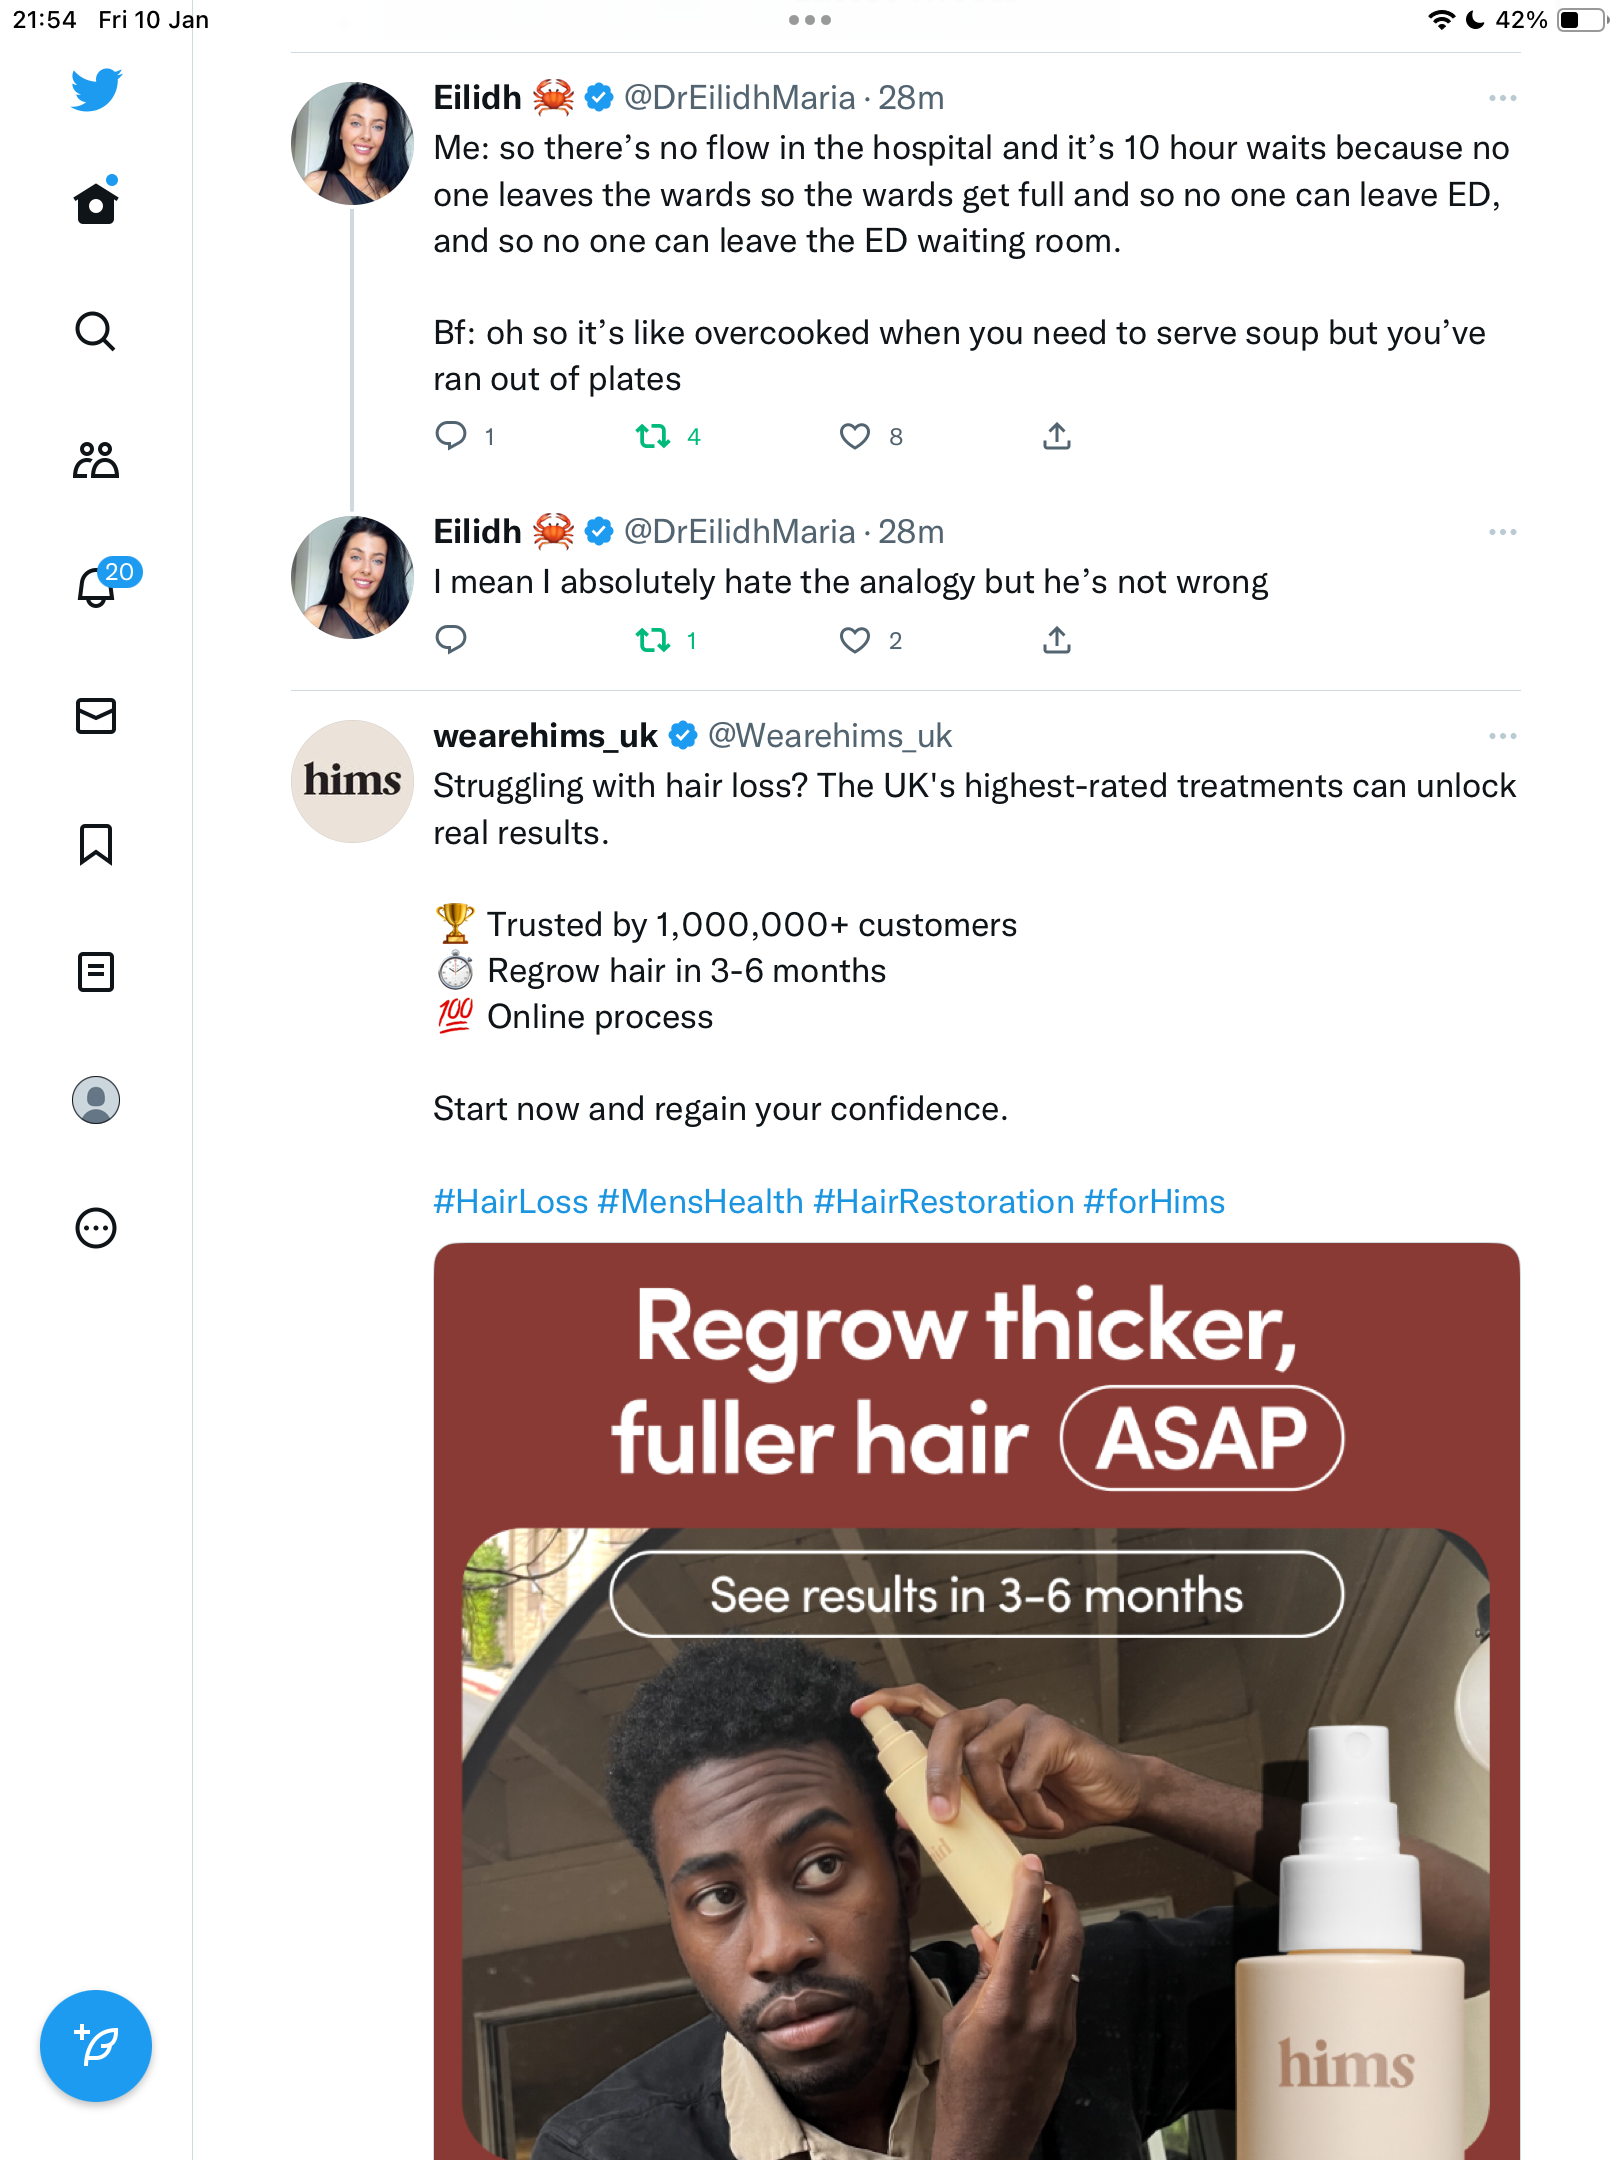Viewport: 1620px width, 2160px height.
Task: Open the Profile avatar icon in the sidebar
Action: pos(96,1100)
